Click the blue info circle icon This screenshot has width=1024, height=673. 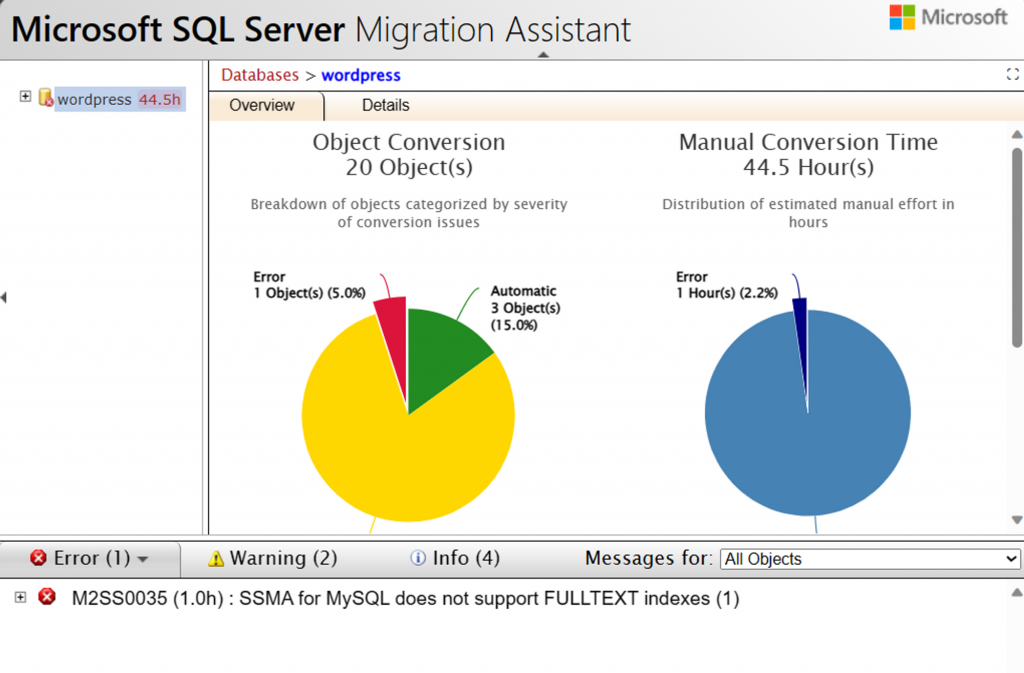click(x=417, y=558)
